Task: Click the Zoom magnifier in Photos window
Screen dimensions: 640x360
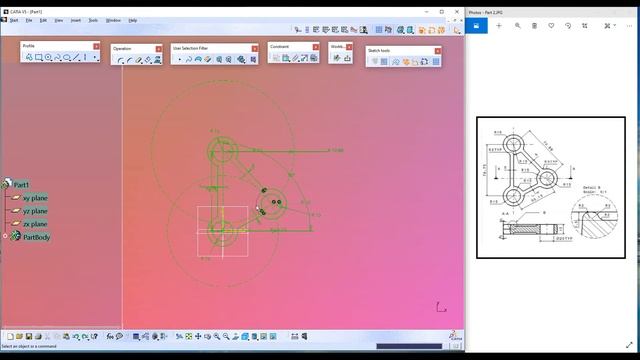Action: [x=518, y=26]
